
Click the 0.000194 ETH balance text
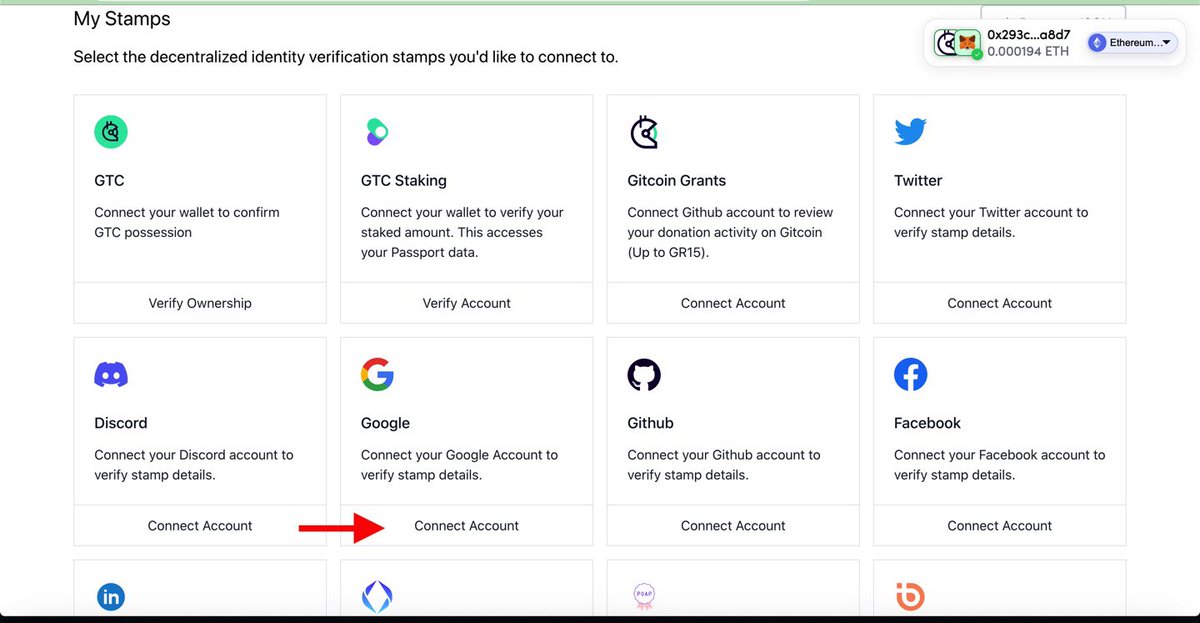(x=1028, y=51)
